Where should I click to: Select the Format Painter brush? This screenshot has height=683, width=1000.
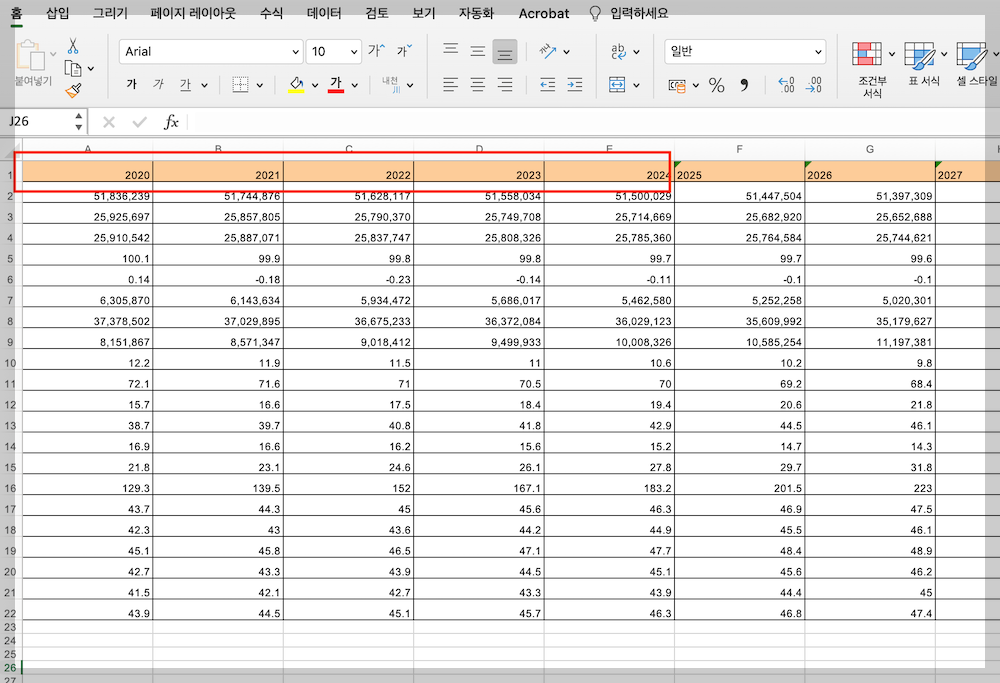(73, 91)
